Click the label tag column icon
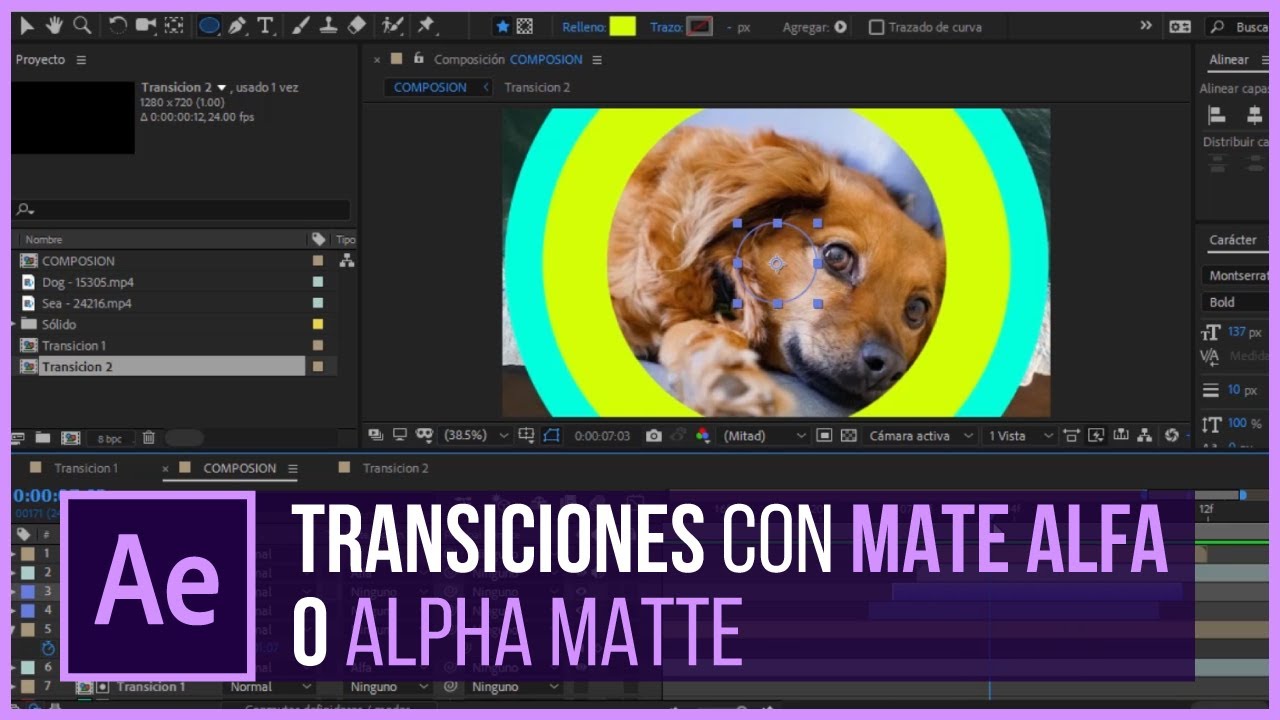Viewport: 1280px width, 720px height. pos(318,239)
